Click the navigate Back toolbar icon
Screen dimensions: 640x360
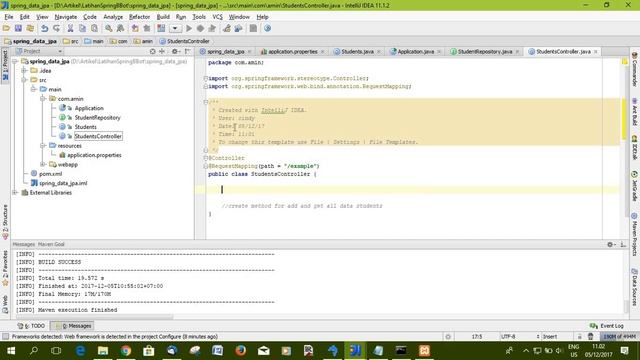point(135,28)
